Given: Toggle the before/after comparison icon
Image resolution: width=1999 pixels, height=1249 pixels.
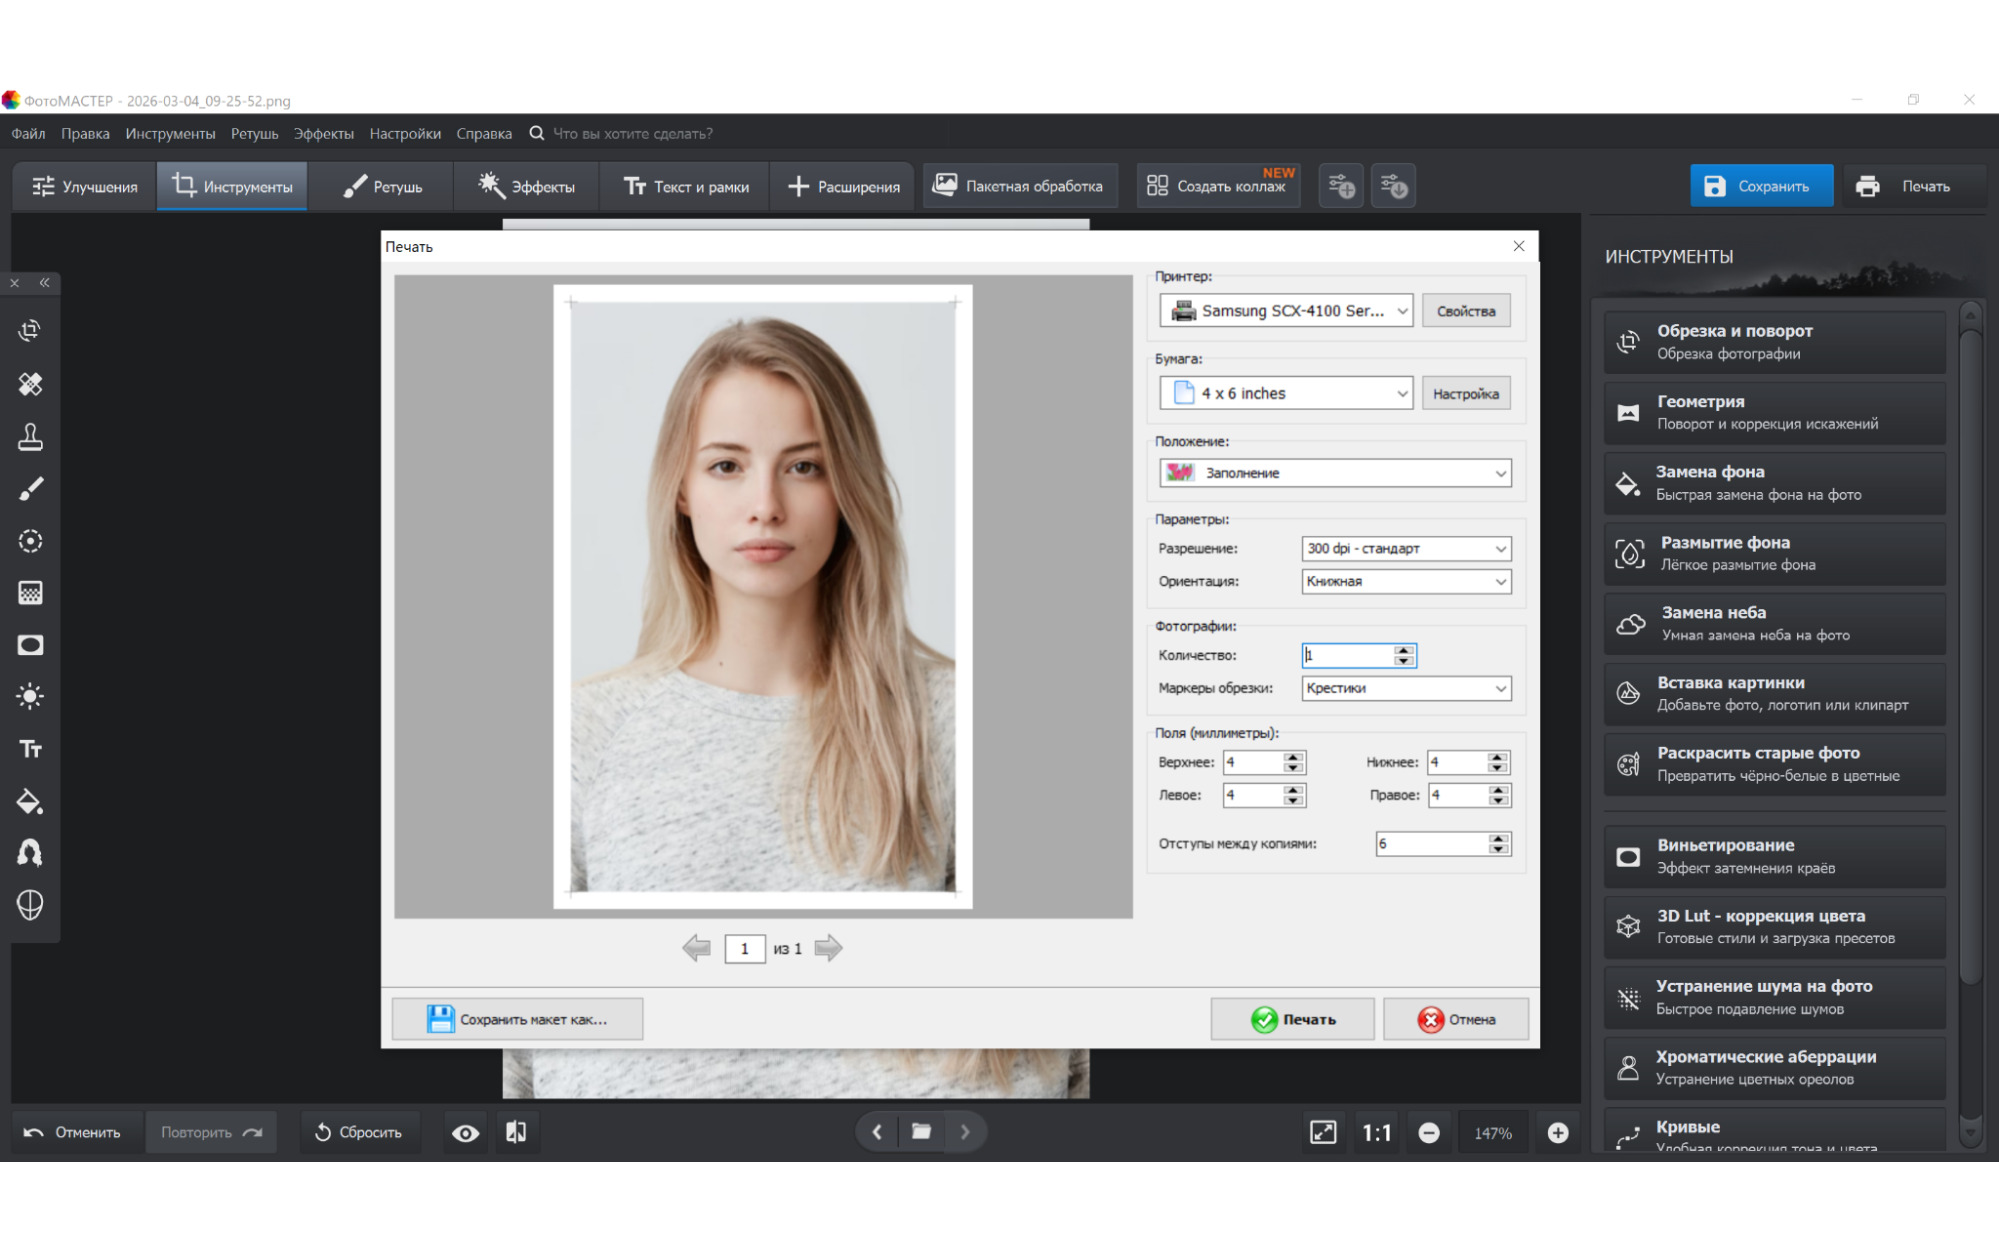Looking at the screenshot, I should (x=516, y=1132).
